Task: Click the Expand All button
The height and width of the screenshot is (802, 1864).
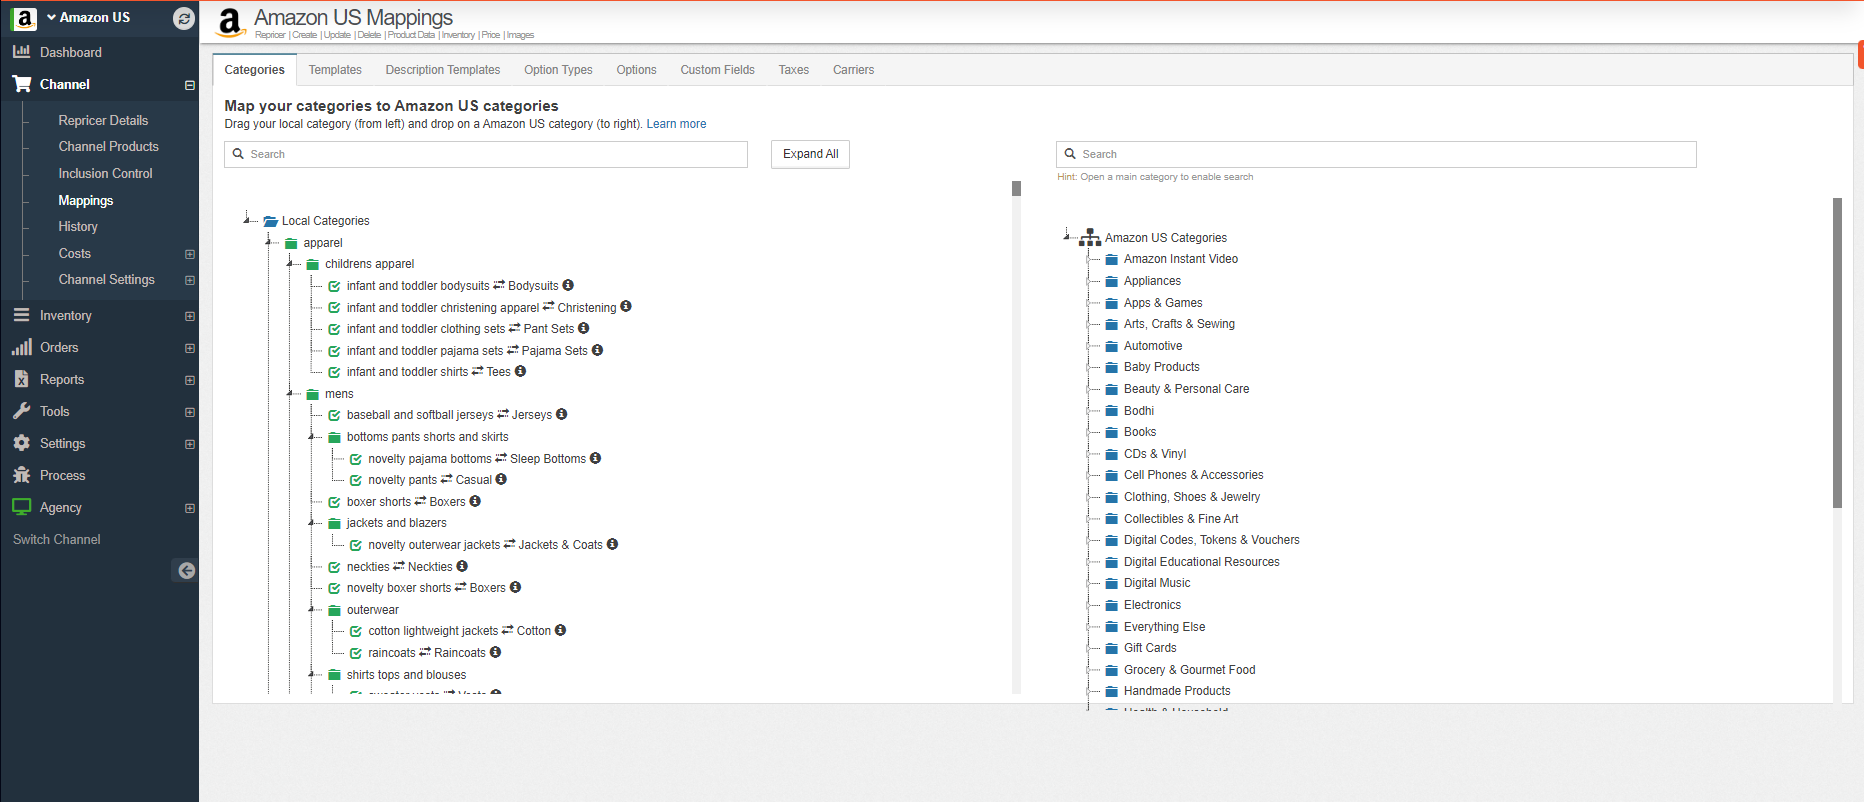Action: tap(810, 154)
